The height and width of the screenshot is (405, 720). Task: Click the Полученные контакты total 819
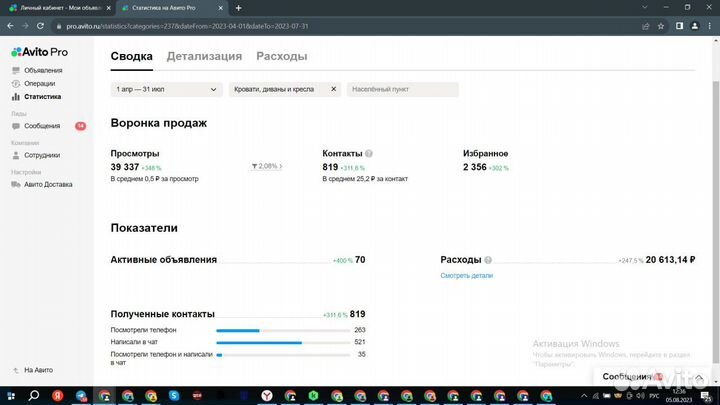click(x=357, y=314)
